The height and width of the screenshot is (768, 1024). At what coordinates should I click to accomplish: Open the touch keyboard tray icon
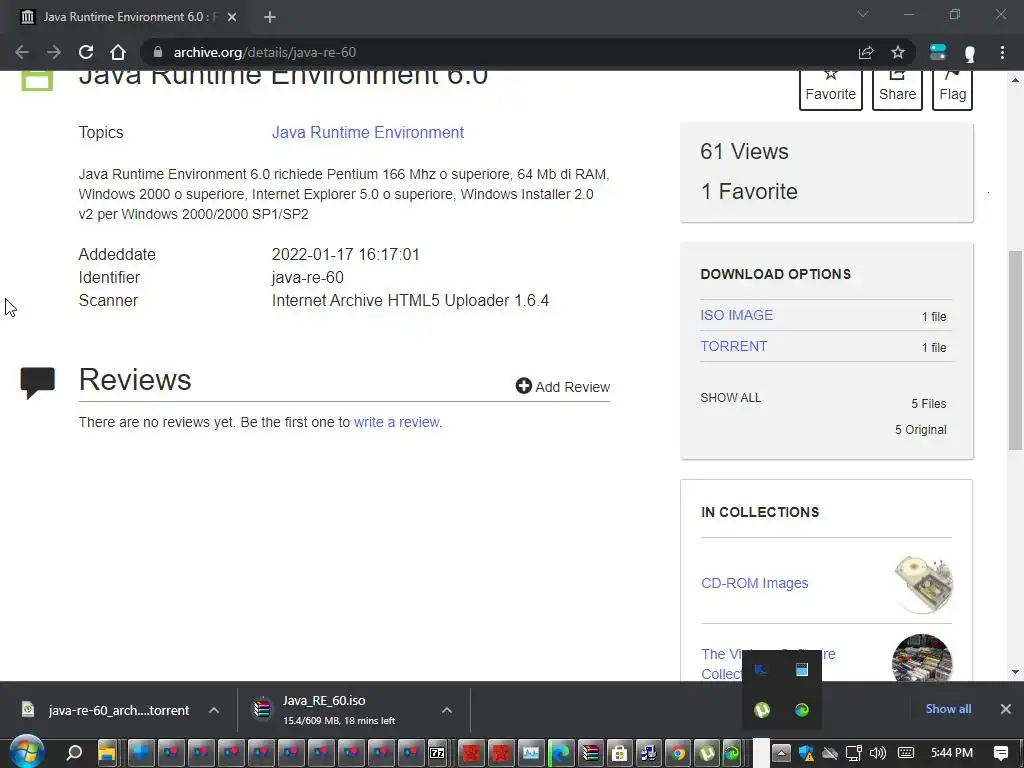(x=906, y=753)
